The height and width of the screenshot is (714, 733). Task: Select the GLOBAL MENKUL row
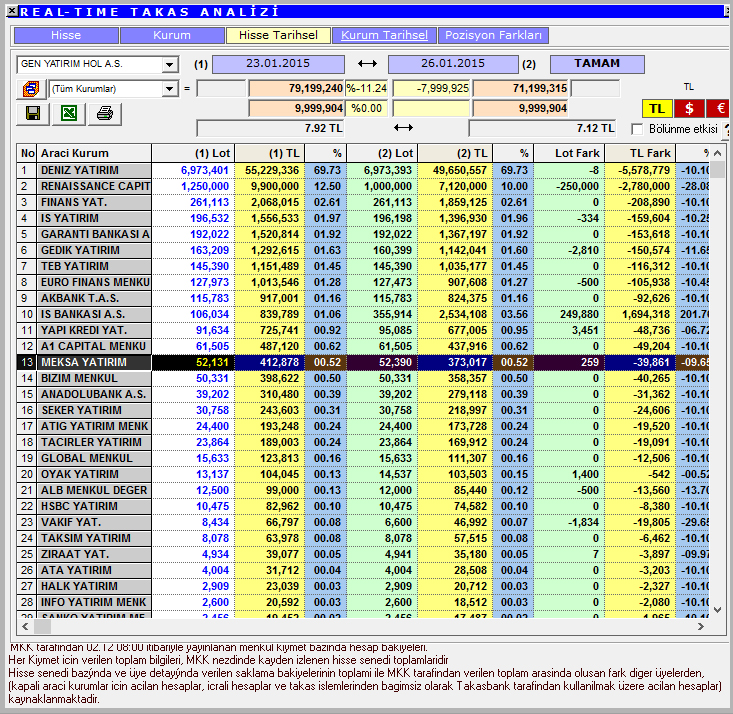click(x=363, y=458)
